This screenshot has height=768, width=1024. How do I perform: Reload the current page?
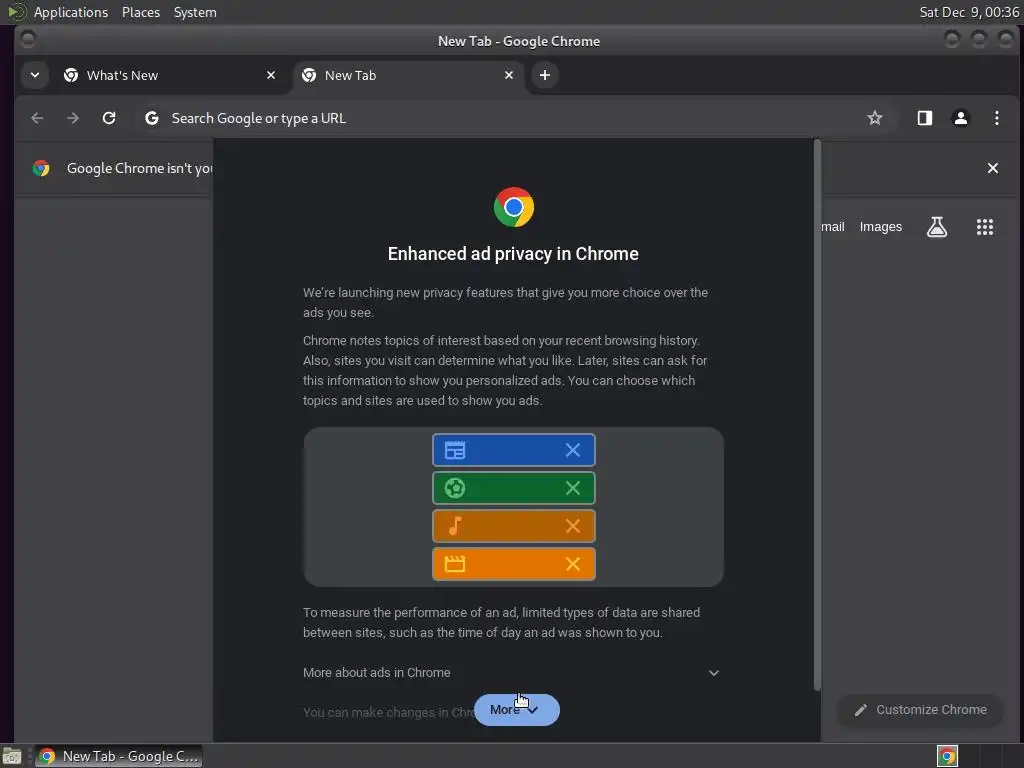(x=109, y=118)
